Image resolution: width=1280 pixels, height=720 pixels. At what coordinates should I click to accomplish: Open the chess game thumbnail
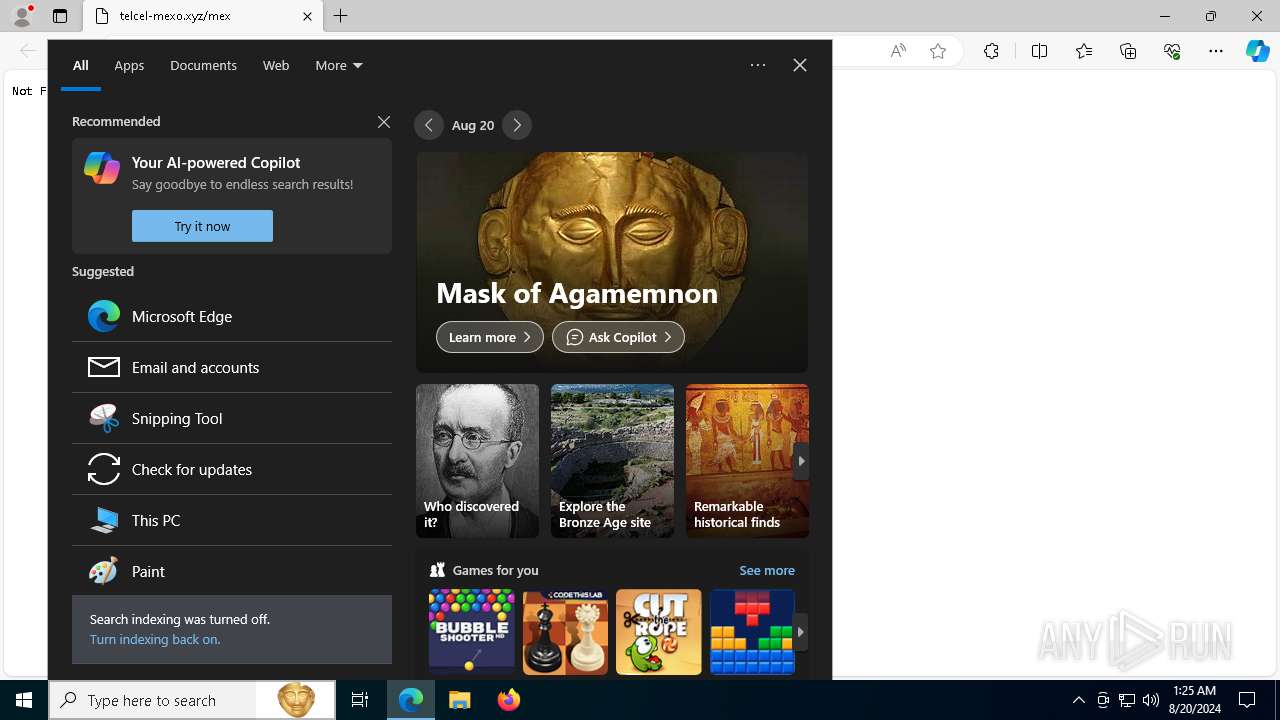(x=565, y=632)
